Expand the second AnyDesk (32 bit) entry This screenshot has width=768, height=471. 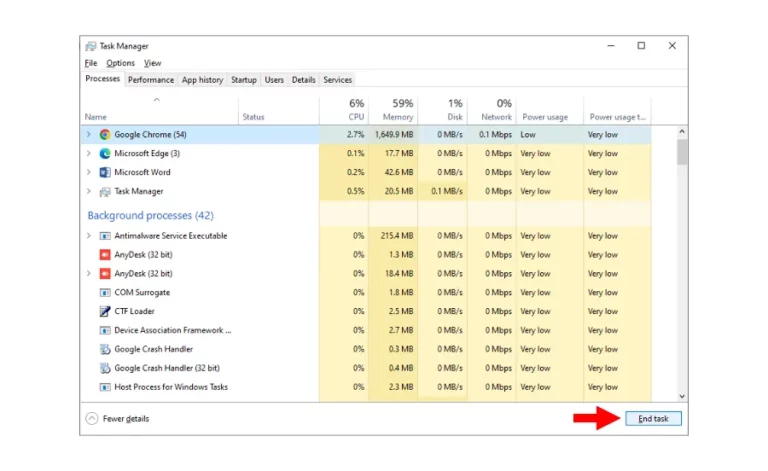point(89,273)
